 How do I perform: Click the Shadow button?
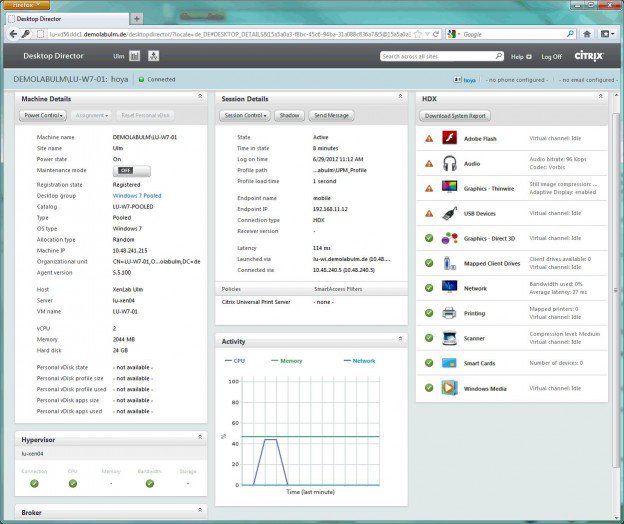click(x=289, y=115)
